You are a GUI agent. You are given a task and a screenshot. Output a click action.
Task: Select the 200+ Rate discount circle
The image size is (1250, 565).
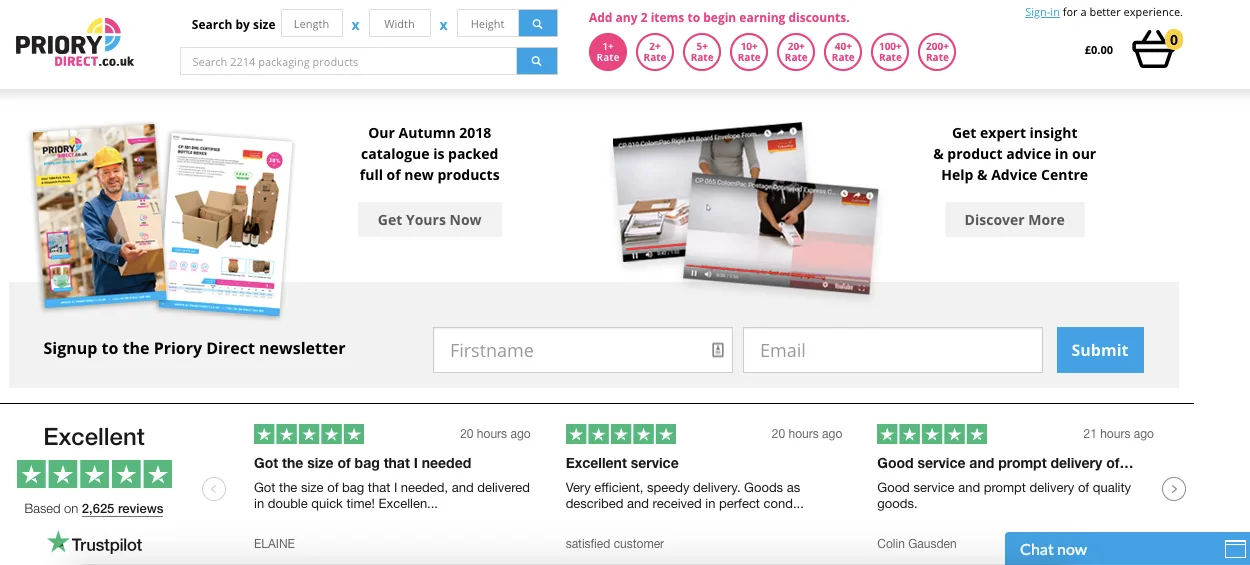click(x=937, y=52)
